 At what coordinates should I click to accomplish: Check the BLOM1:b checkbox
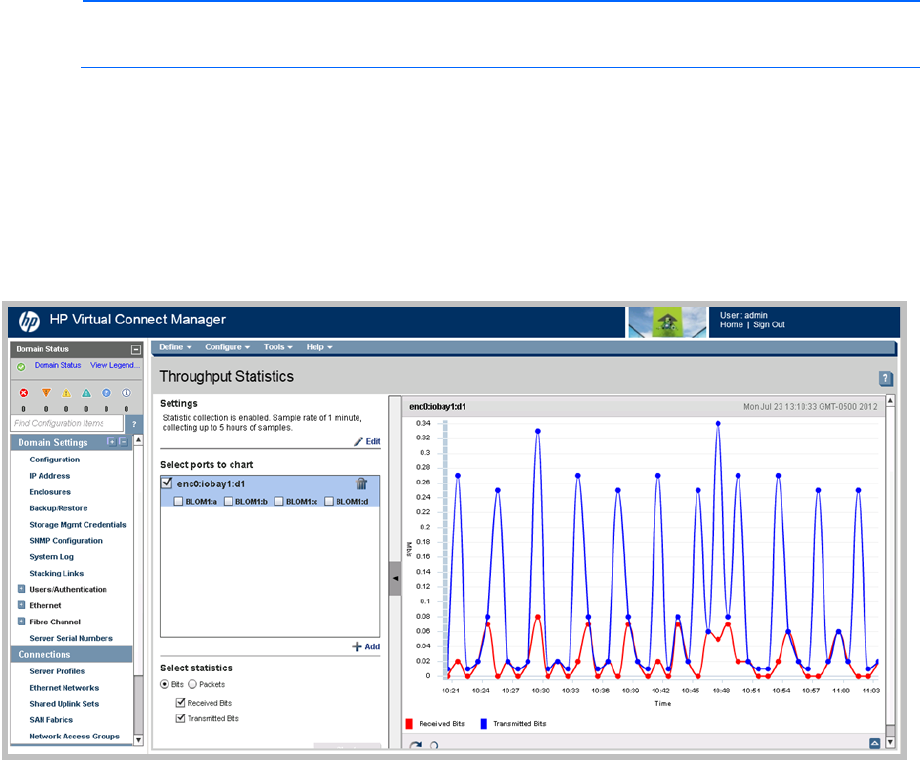pos(229,501)
